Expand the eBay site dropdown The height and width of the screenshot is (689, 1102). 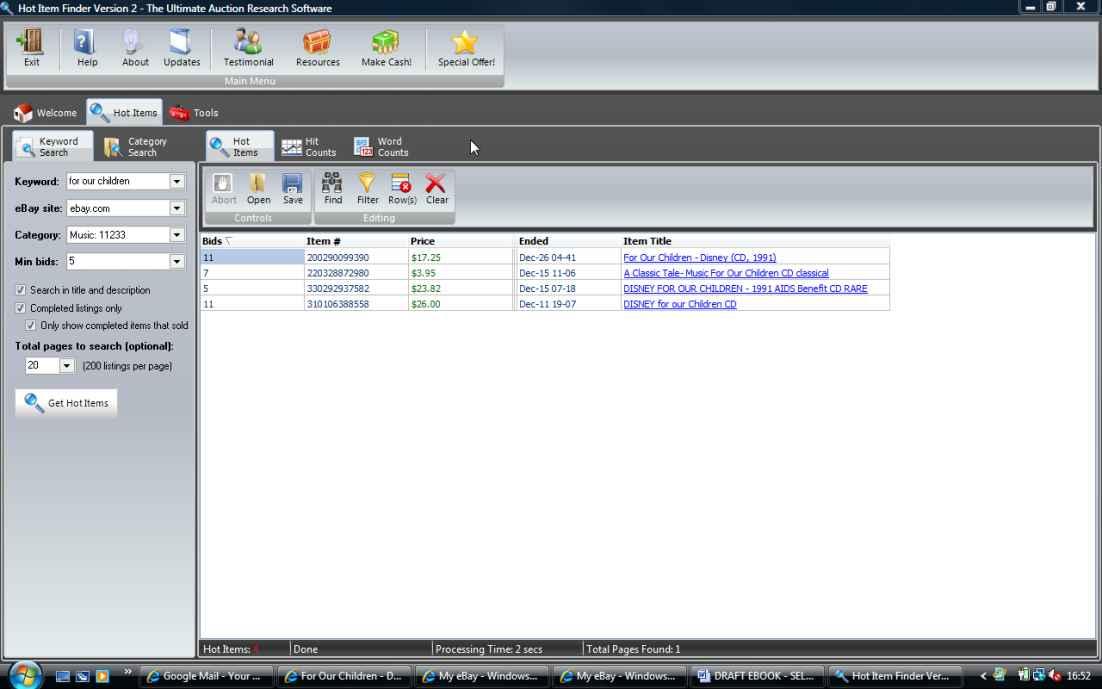coord(177,208)
